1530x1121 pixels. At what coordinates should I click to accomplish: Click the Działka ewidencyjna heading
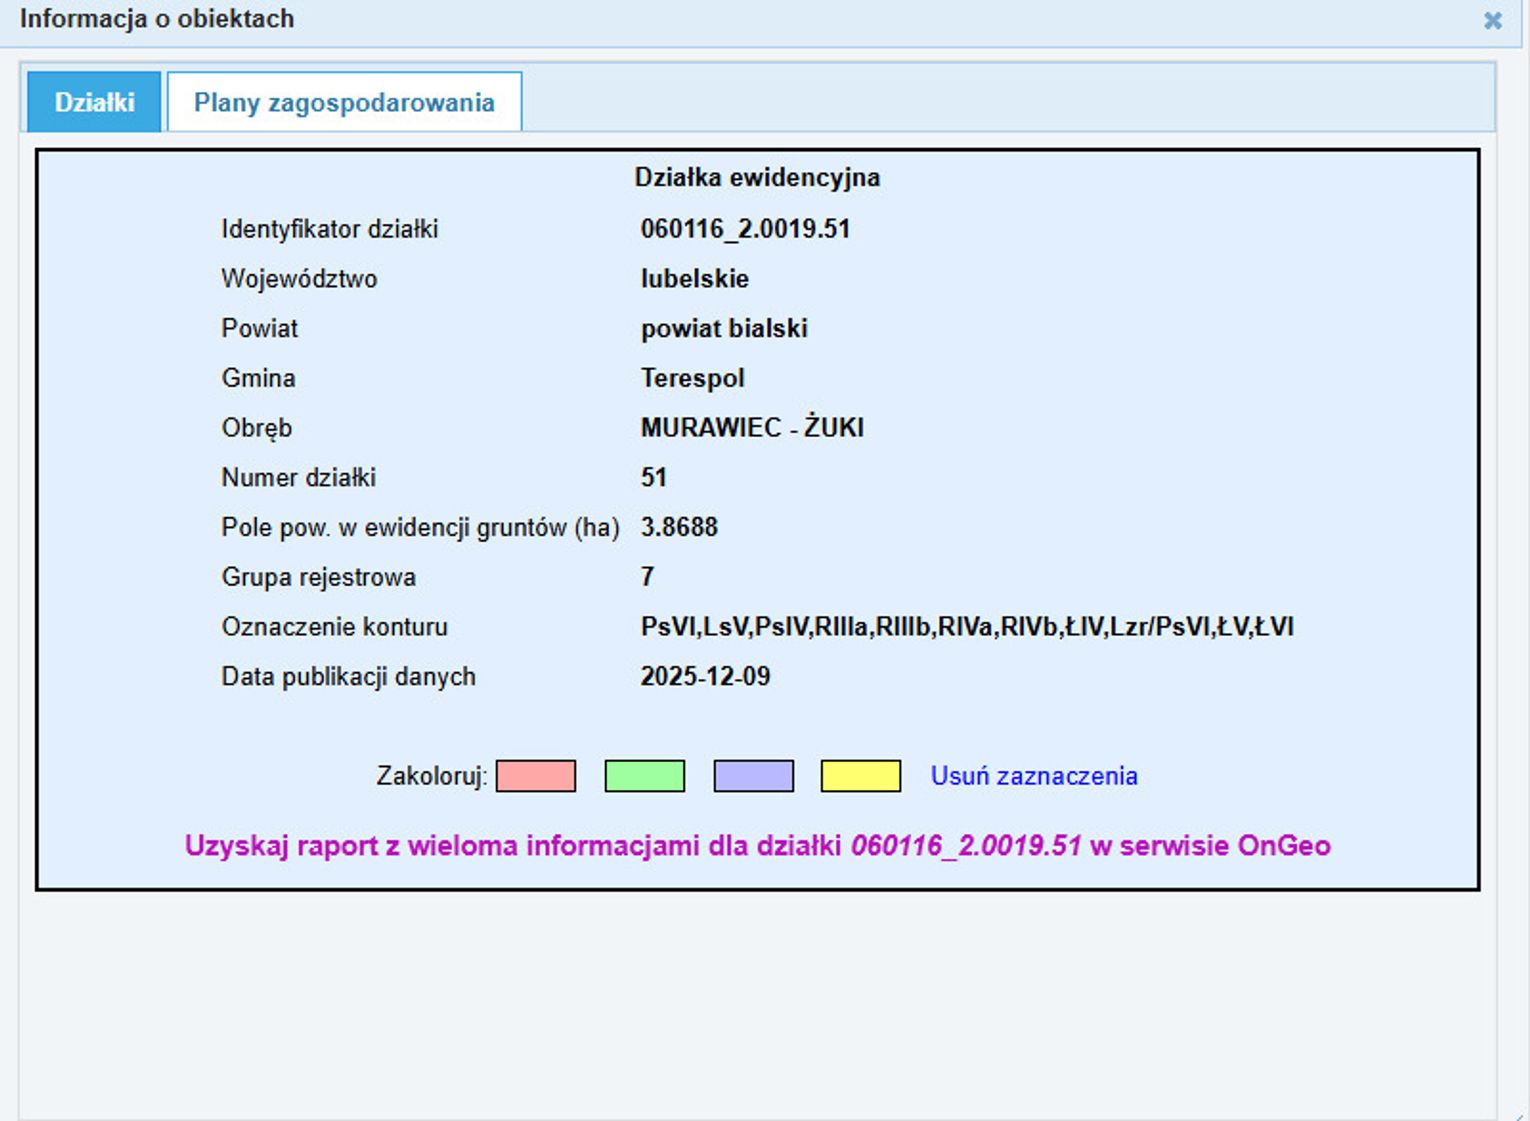pos(757,178)
